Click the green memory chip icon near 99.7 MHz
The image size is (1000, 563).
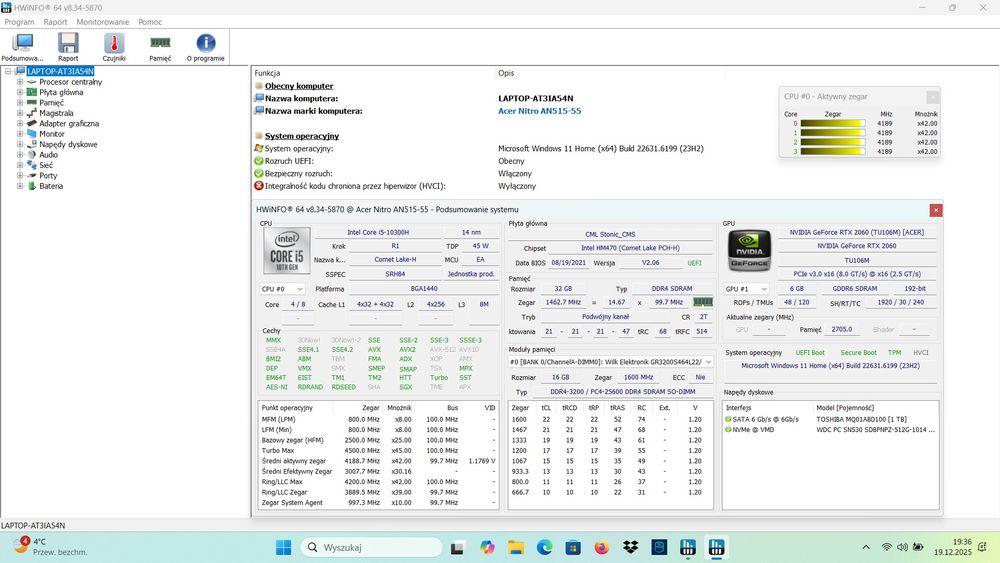point(703,302)
